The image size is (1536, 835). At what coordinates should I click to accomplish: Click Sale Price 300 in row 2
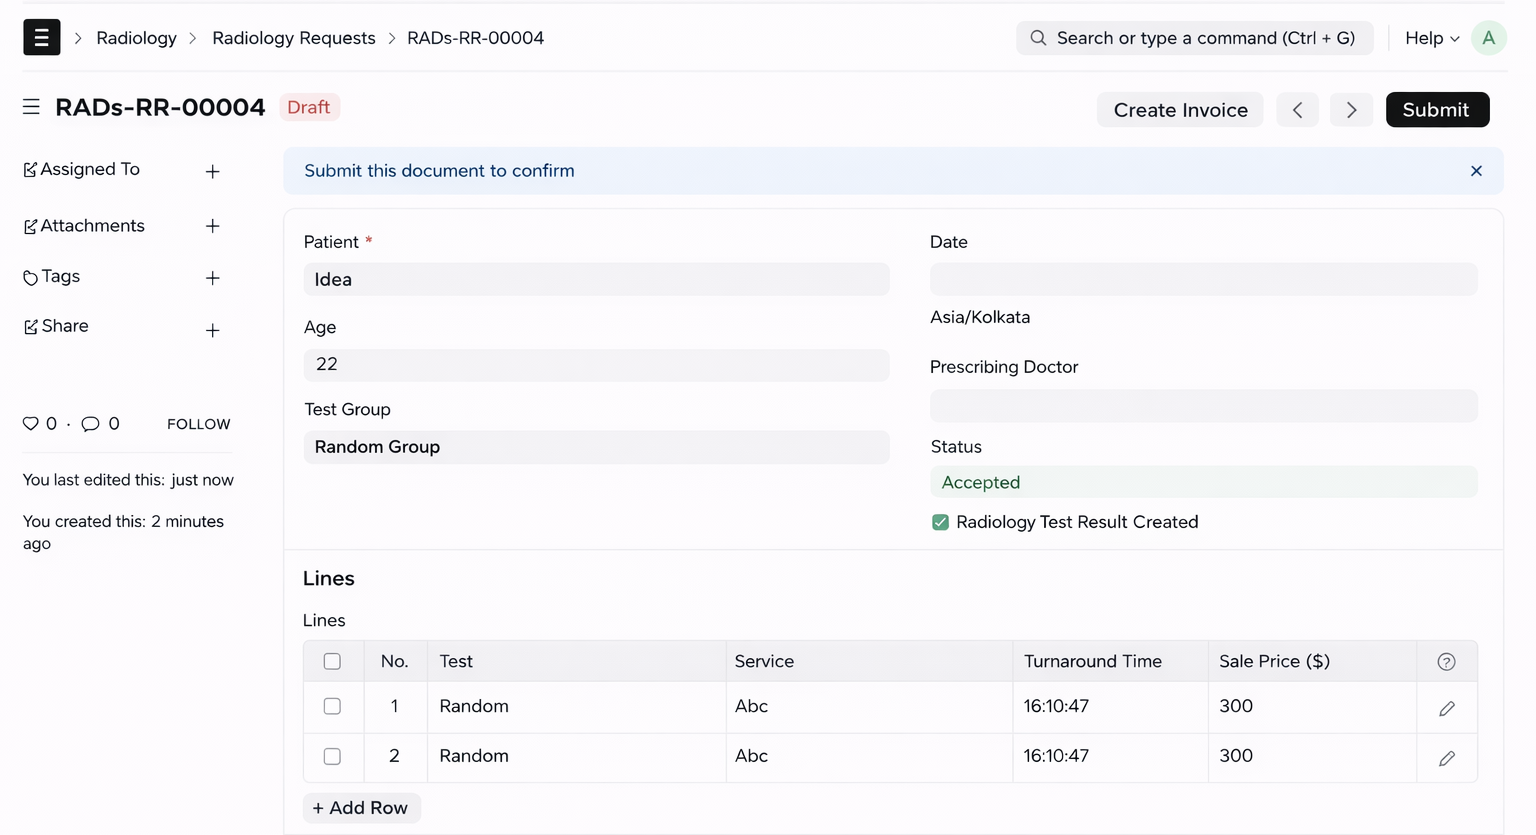(1312, 756)
